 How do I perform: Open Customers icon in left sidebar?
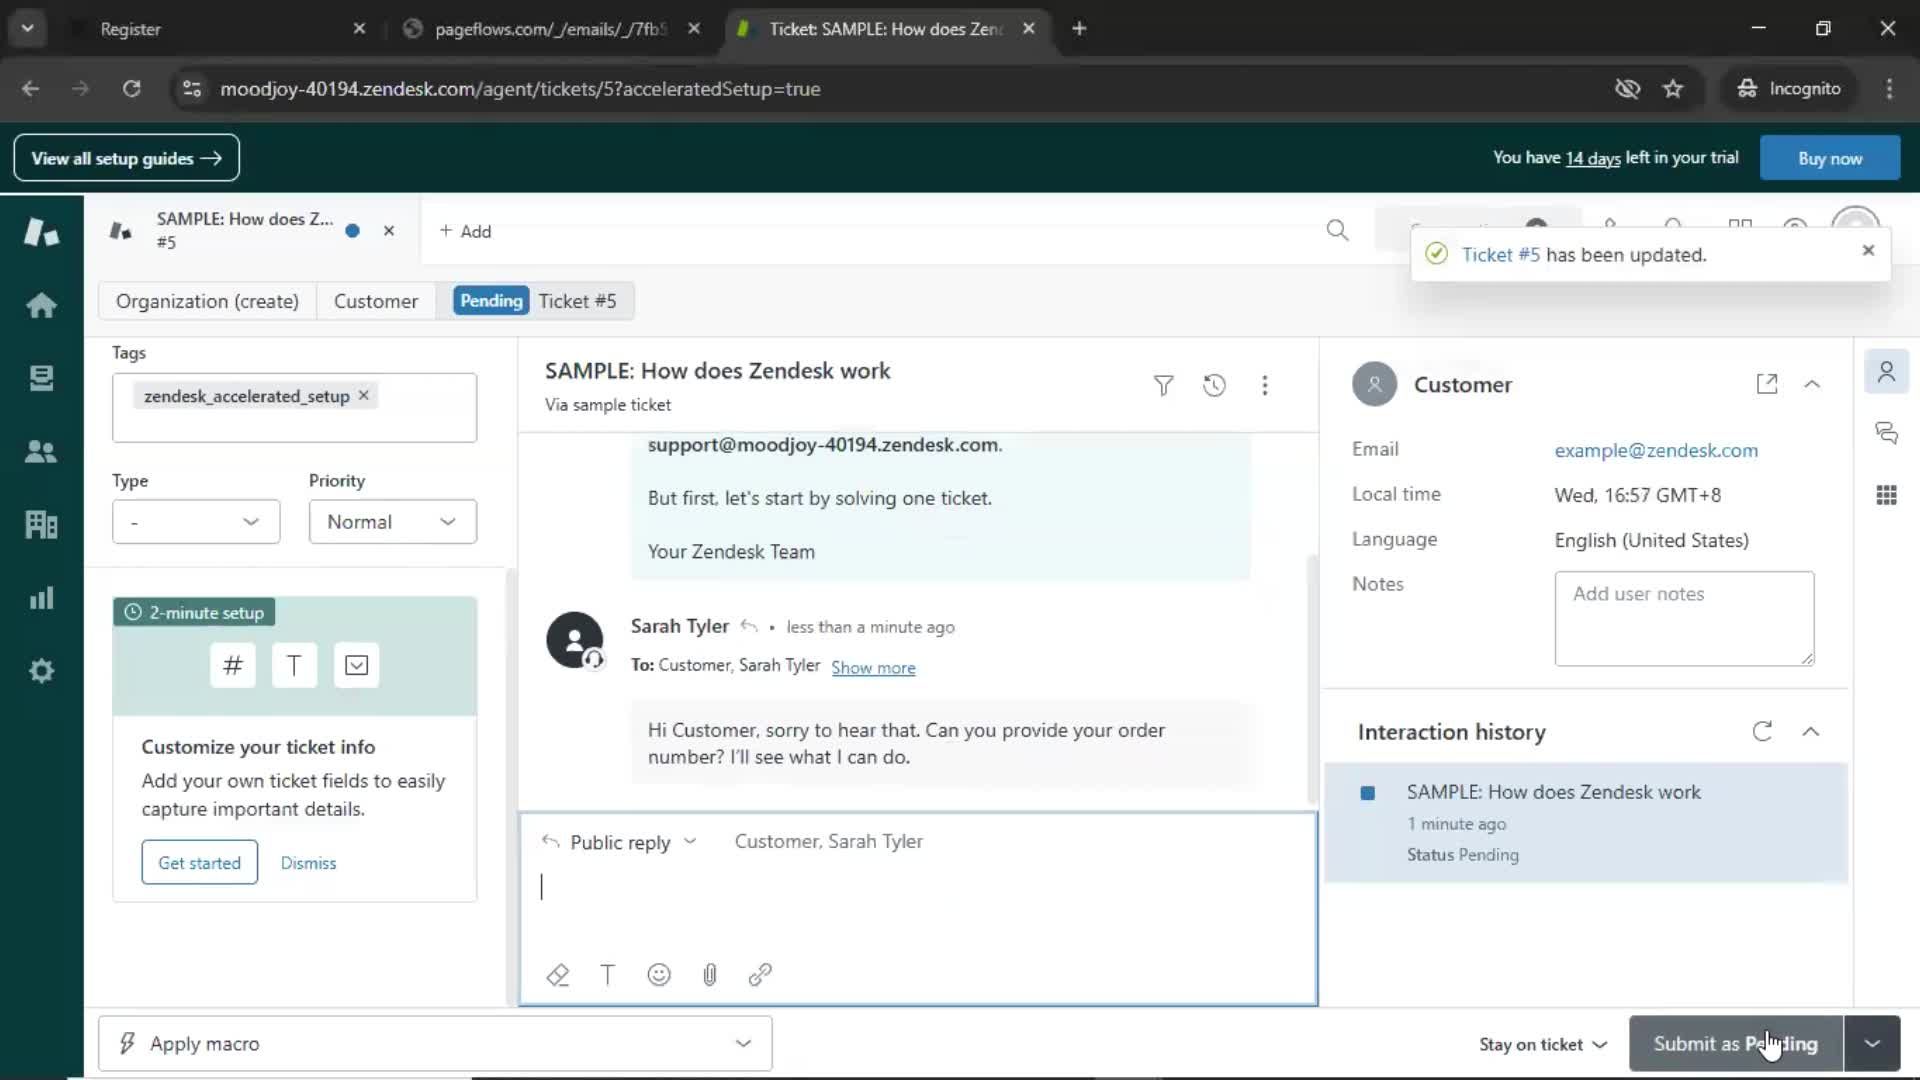(41, 451)
